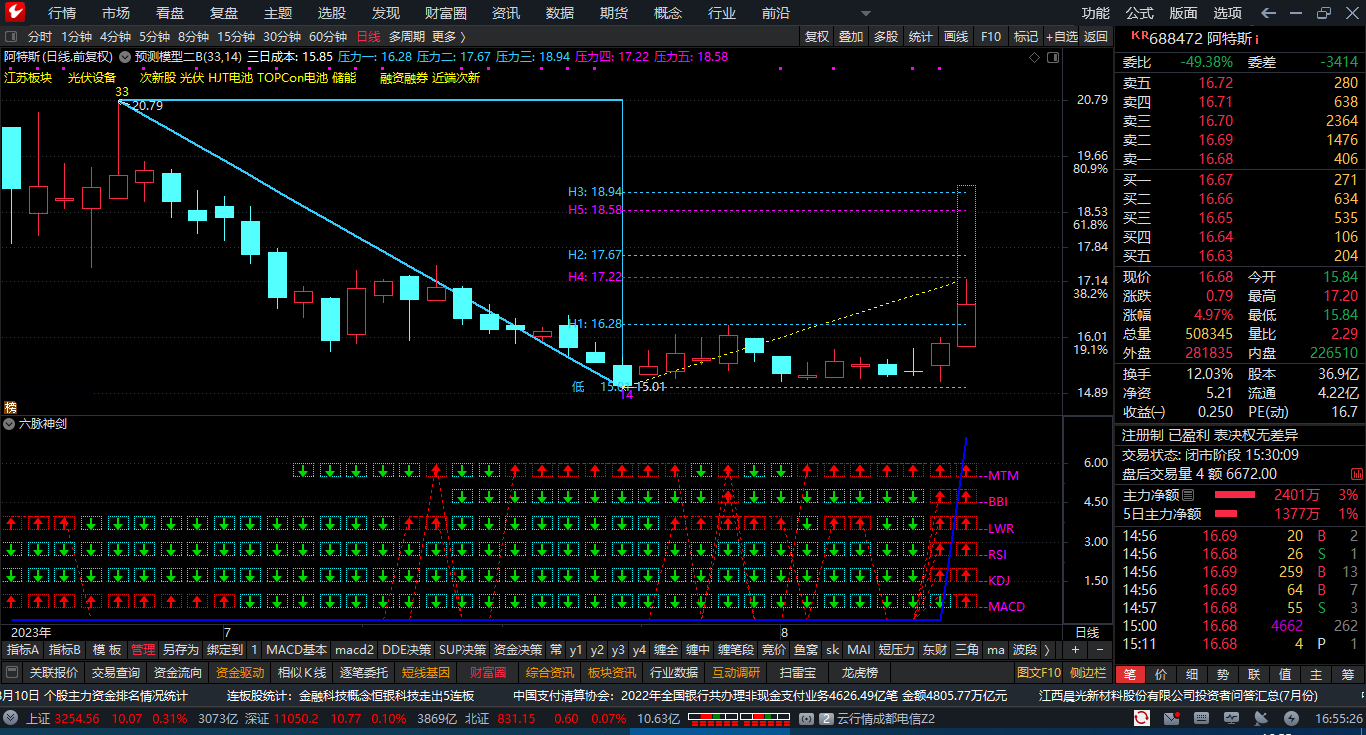The height and width of the screenshot is (735, 1366).
Task: Open the red refresh sync icon
Action: [1141, 718]
